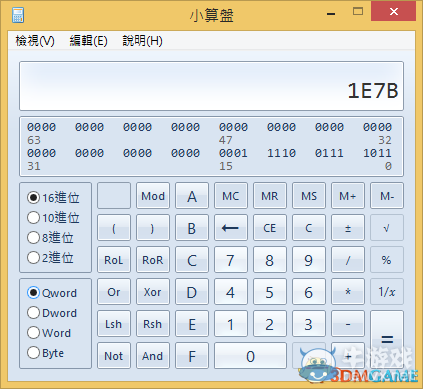Select 16進位 hexadecimal mode

[53, 198]
